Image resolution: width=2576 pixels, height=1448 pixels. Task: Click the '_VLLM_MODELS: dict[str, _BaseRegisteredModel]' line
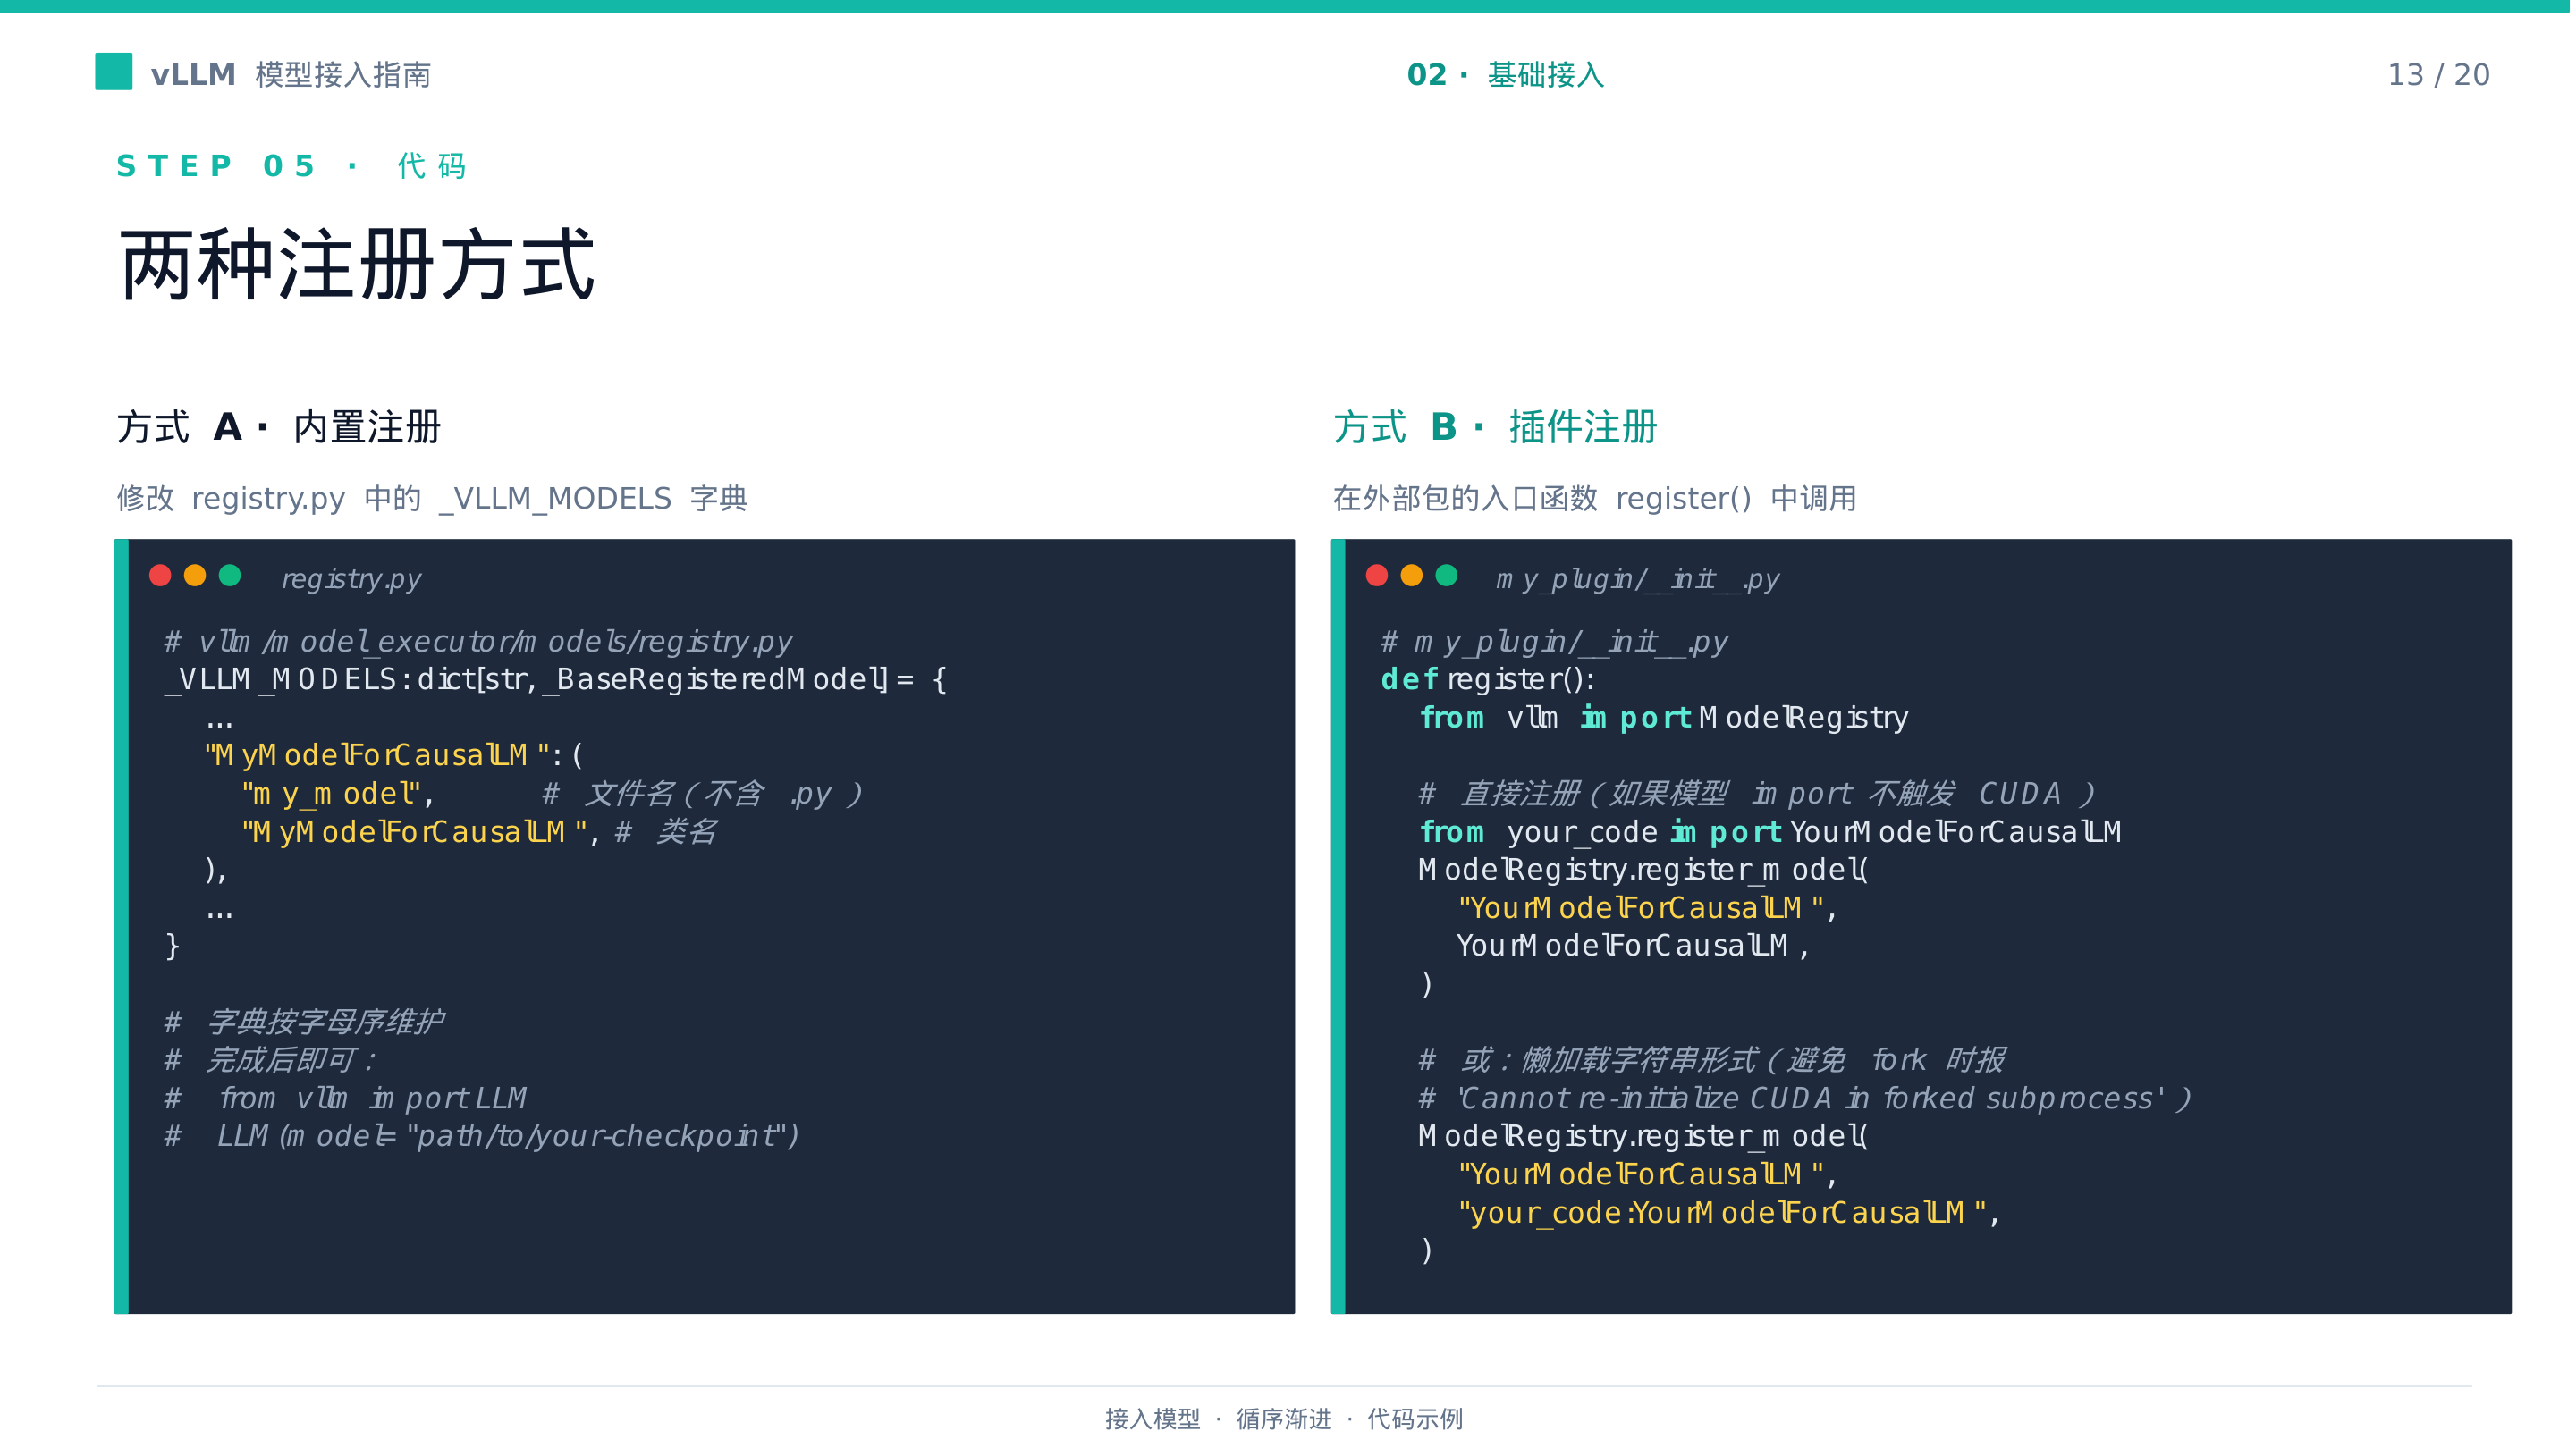tap(556, 680)
